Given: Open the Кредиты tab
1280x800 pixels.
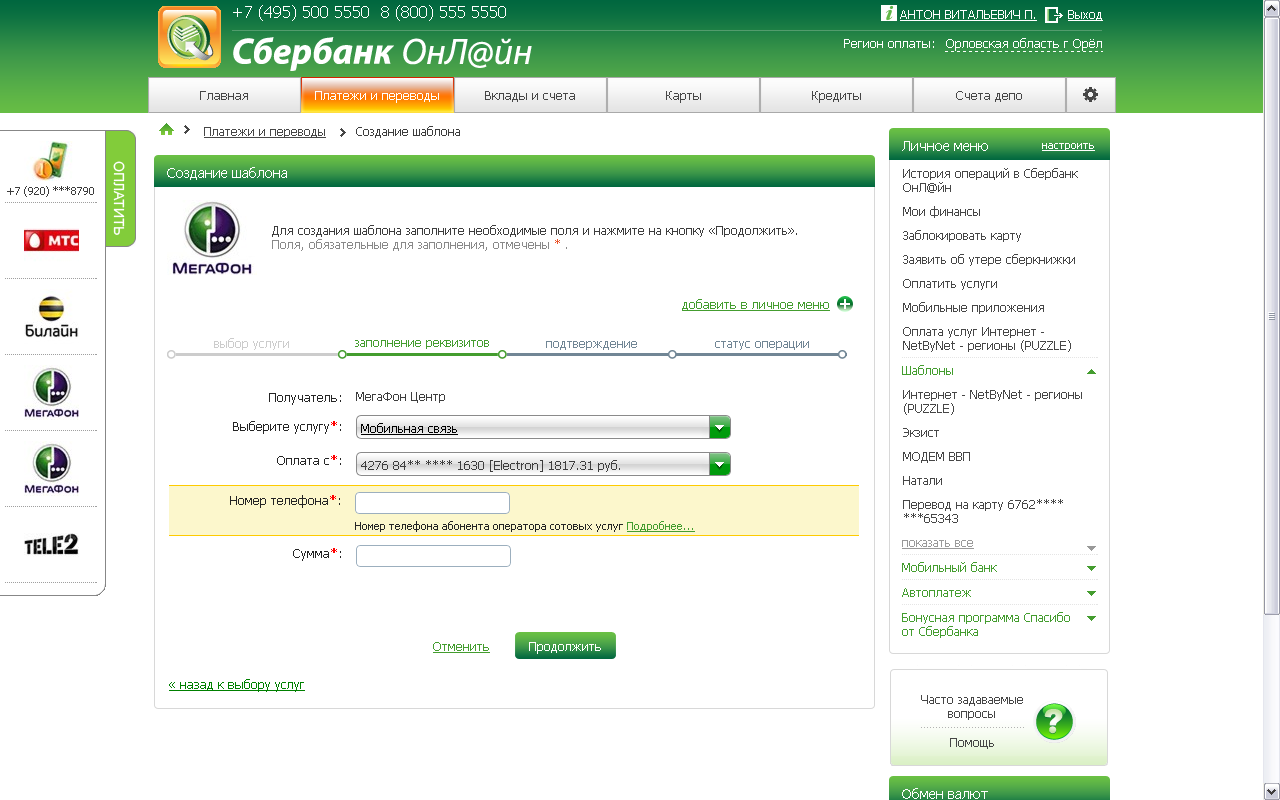Looking at the screenshot, I should (x=836, y=95).
